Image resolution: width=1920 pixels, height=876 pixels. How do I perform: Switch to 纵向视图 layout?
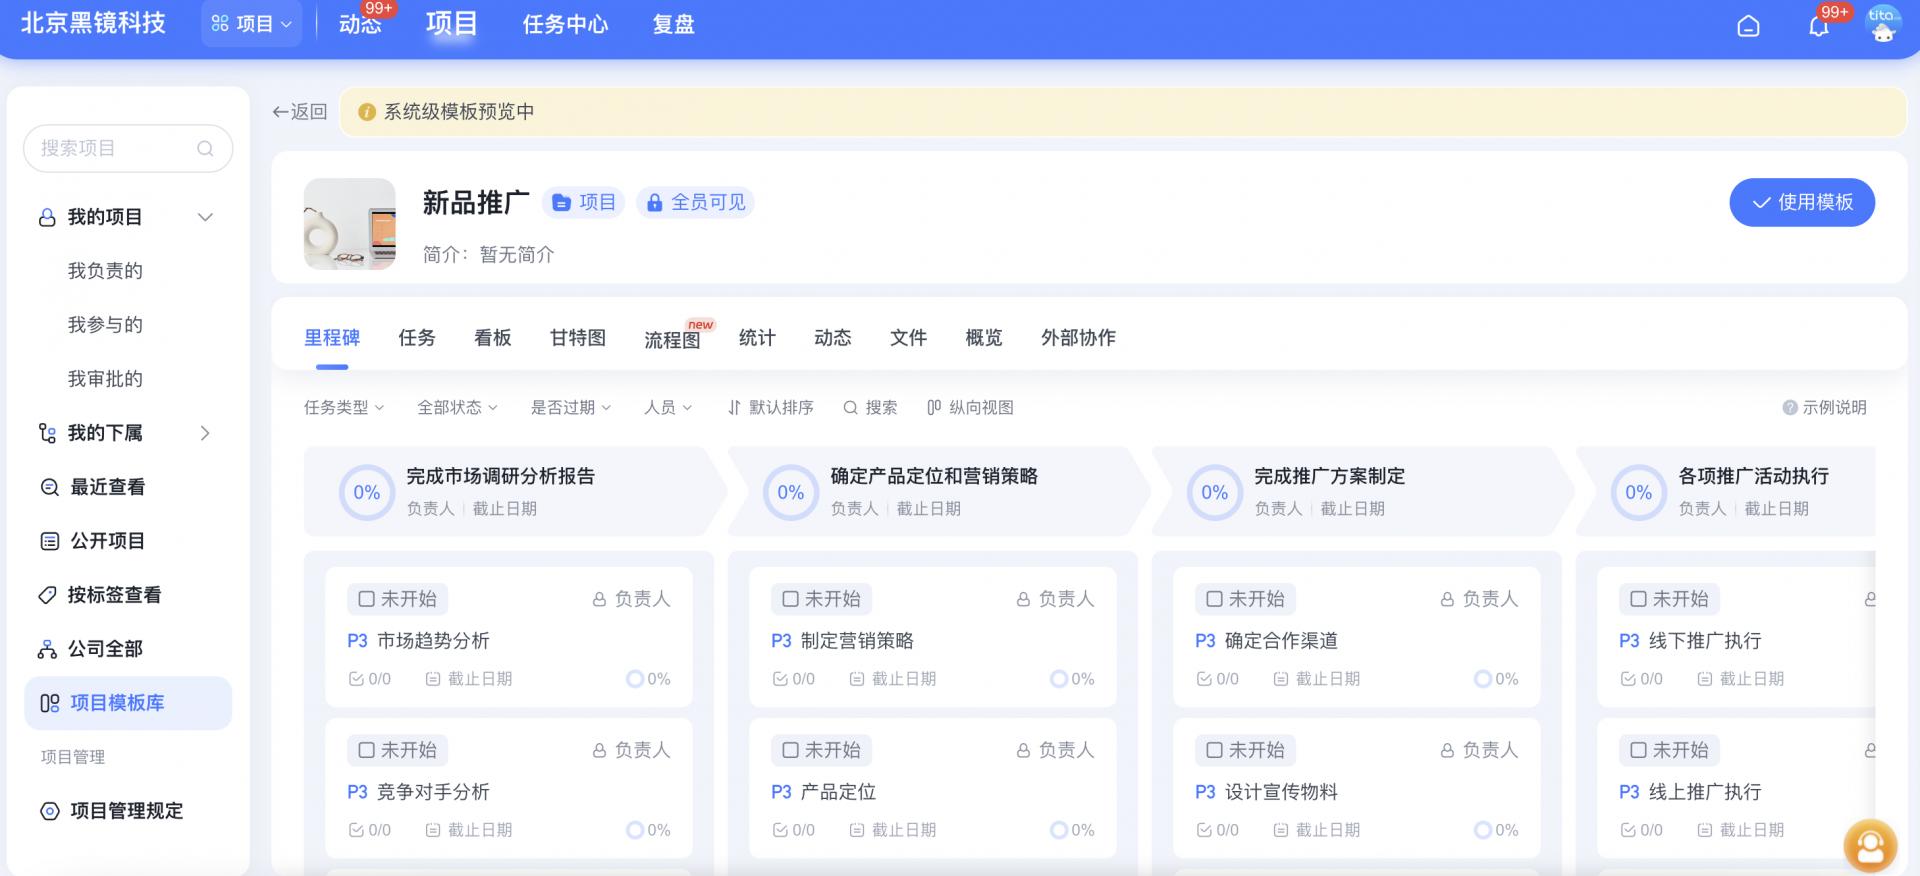tap(970, 408)
